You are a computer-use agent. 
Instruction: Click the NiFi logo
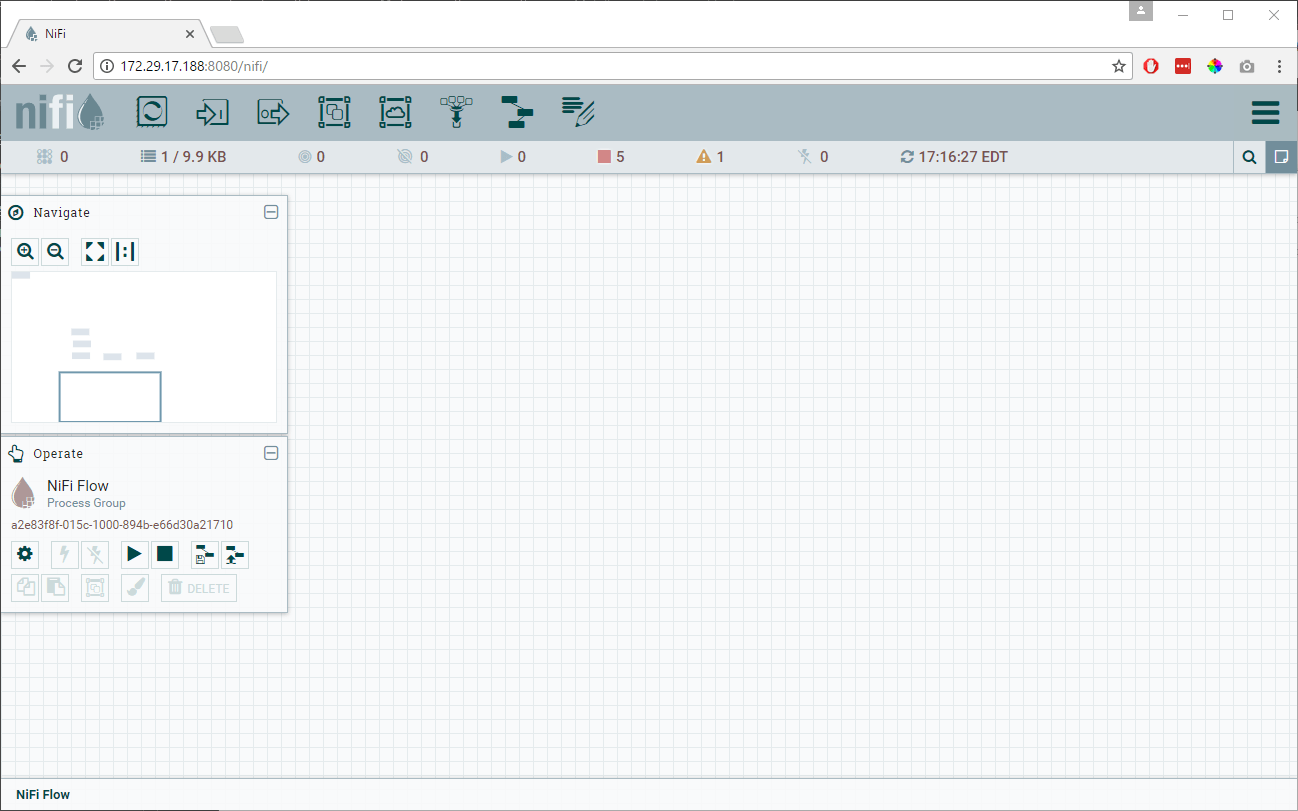coord(60,112)
